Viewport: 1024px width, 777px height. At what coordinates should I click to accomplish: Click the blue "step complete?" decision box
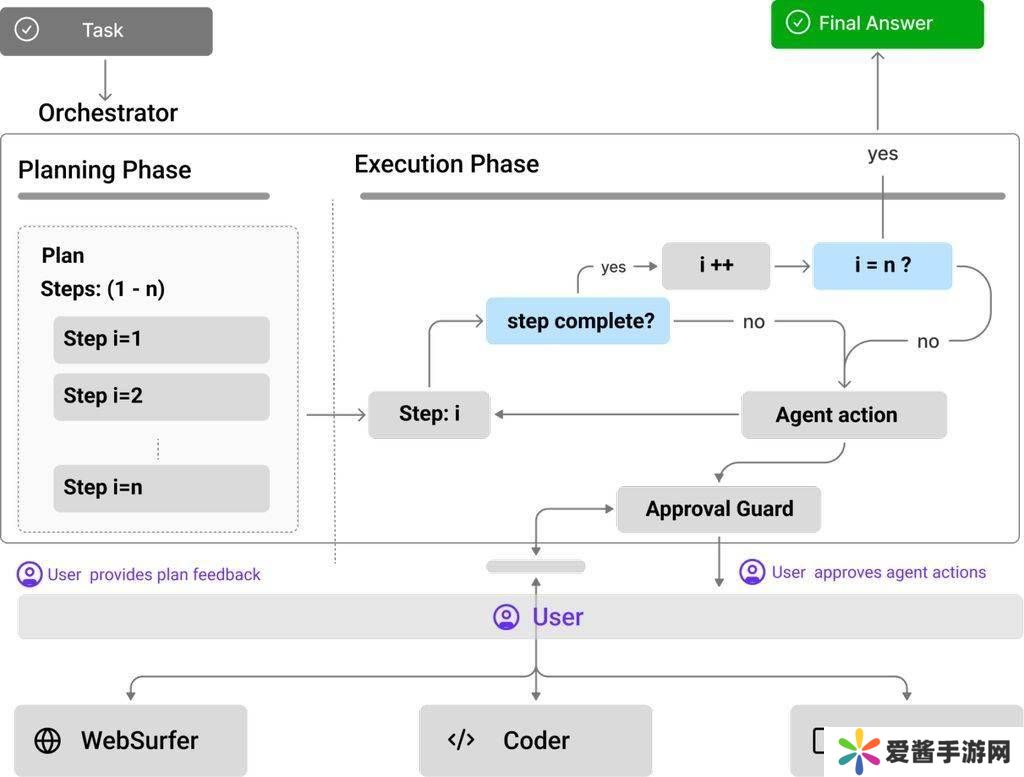click(578, 321)
